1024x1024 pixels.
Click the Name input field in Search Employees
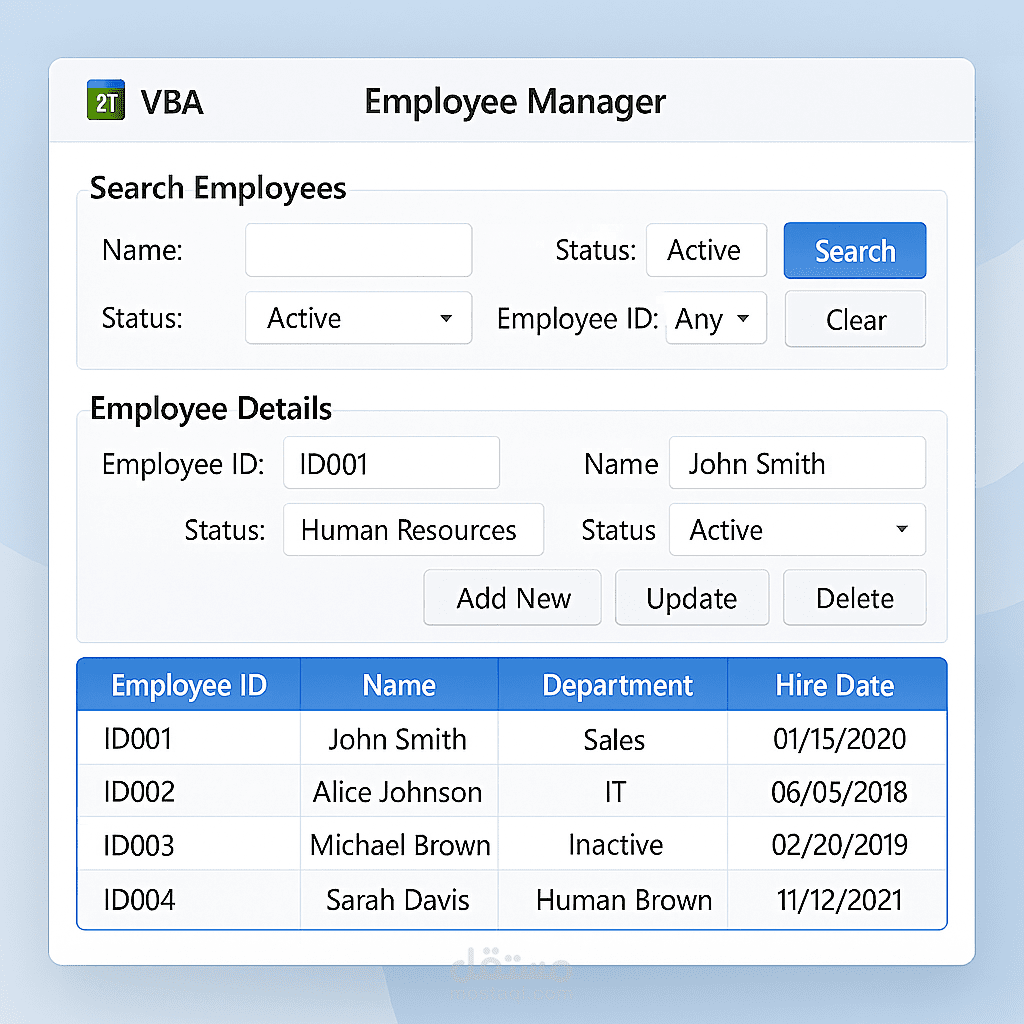(358, 250)
